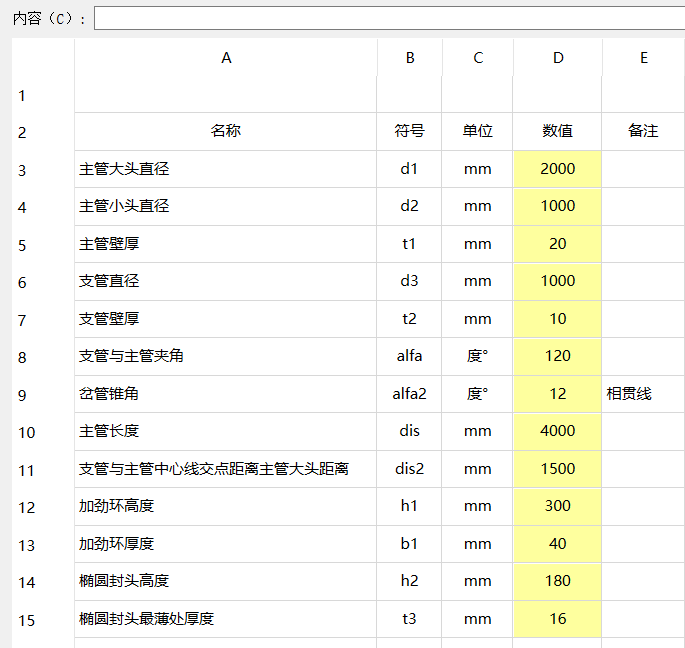This screenshot has width=685, height=648.
Task: Select the 支管壁厚 value 10
Action: (x=557, y=319)
